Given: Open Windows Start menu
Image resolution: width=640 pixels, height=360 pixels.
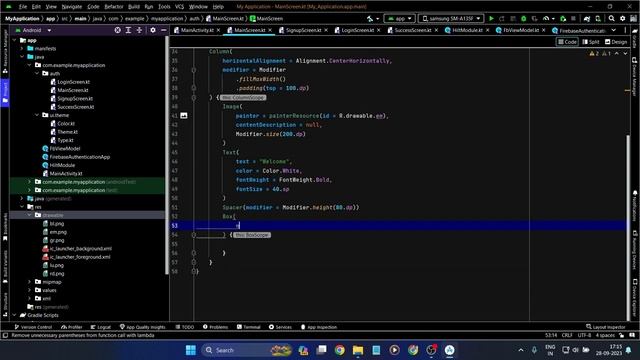Looking at the screenshot, I should [x=191, y=350].
